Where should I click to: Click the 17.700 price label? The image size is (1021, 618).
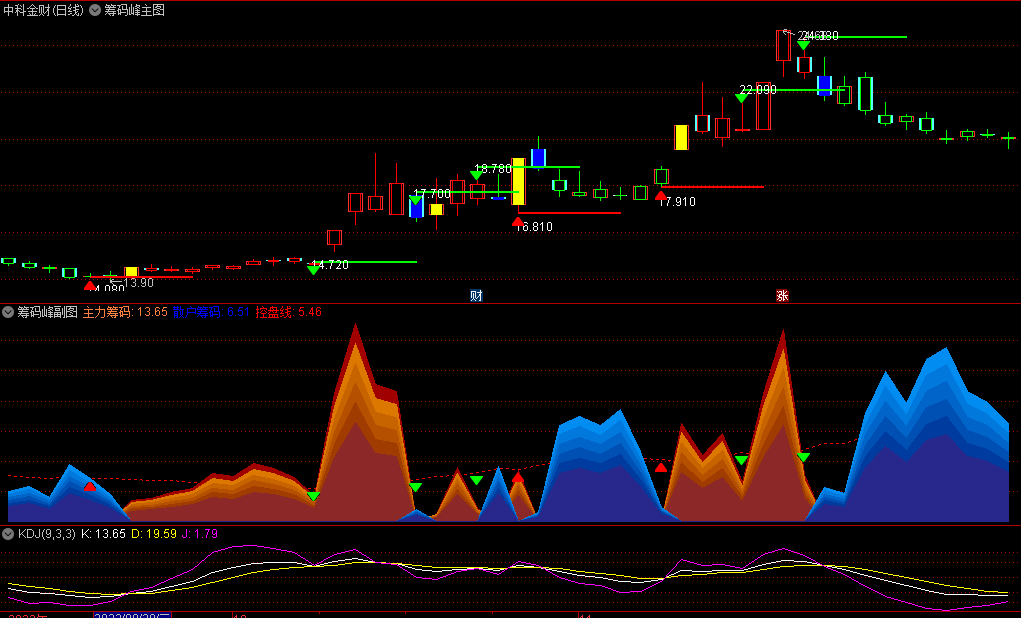(432, 193)
